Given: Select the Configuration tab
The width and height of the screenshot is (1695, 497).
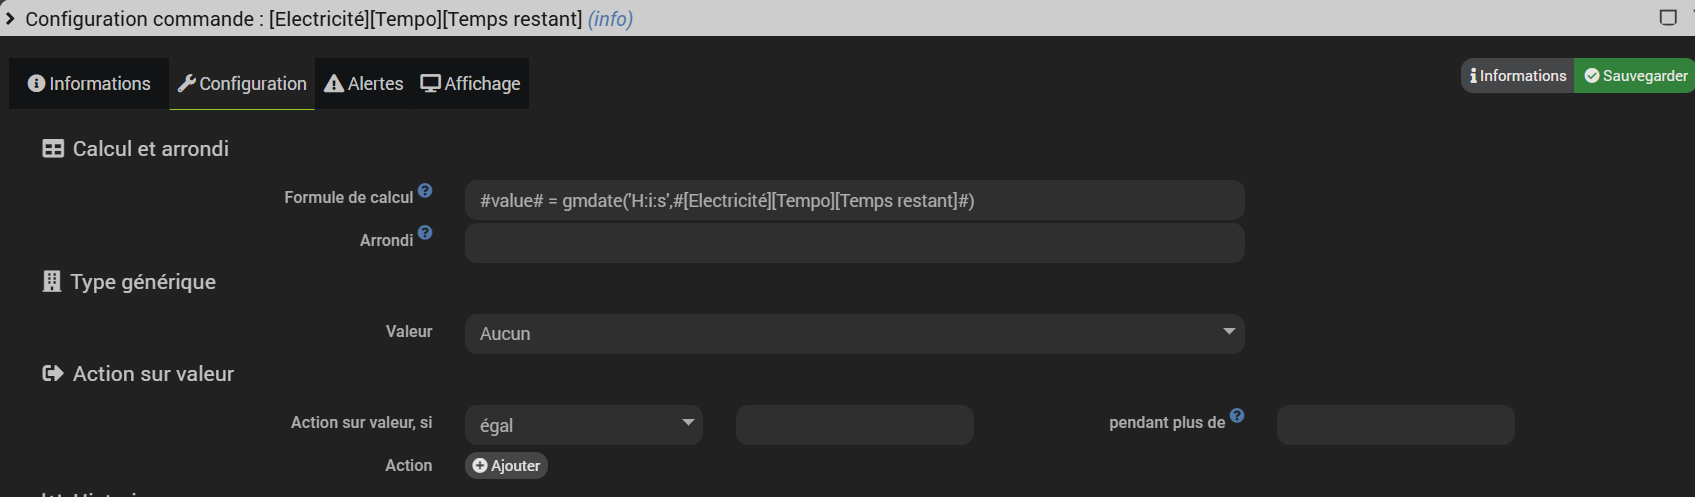Looking at the screenshot, I should (242, 84).
